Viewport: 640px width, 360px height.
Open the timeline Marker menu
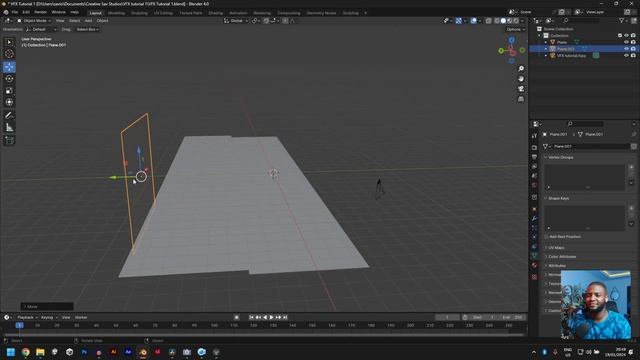click(81, 318)
